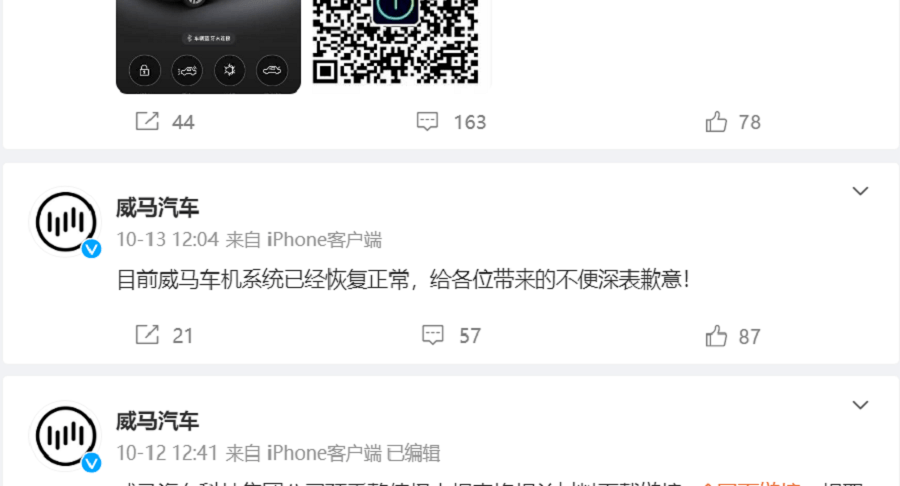Click repost icon with count 44
This screenshot has width=900, height=486.
(x=147, y=122)
